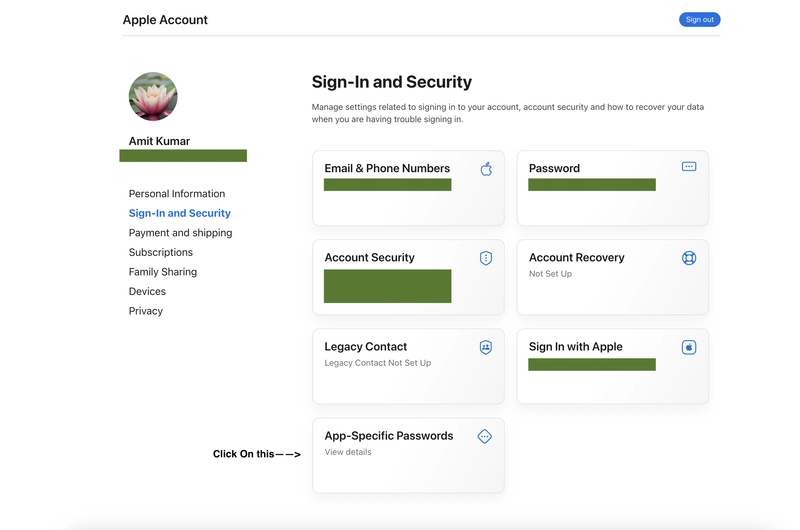800x530 pixels.
Task: Click the lotus flower profile picture
Action: point(153,96)
